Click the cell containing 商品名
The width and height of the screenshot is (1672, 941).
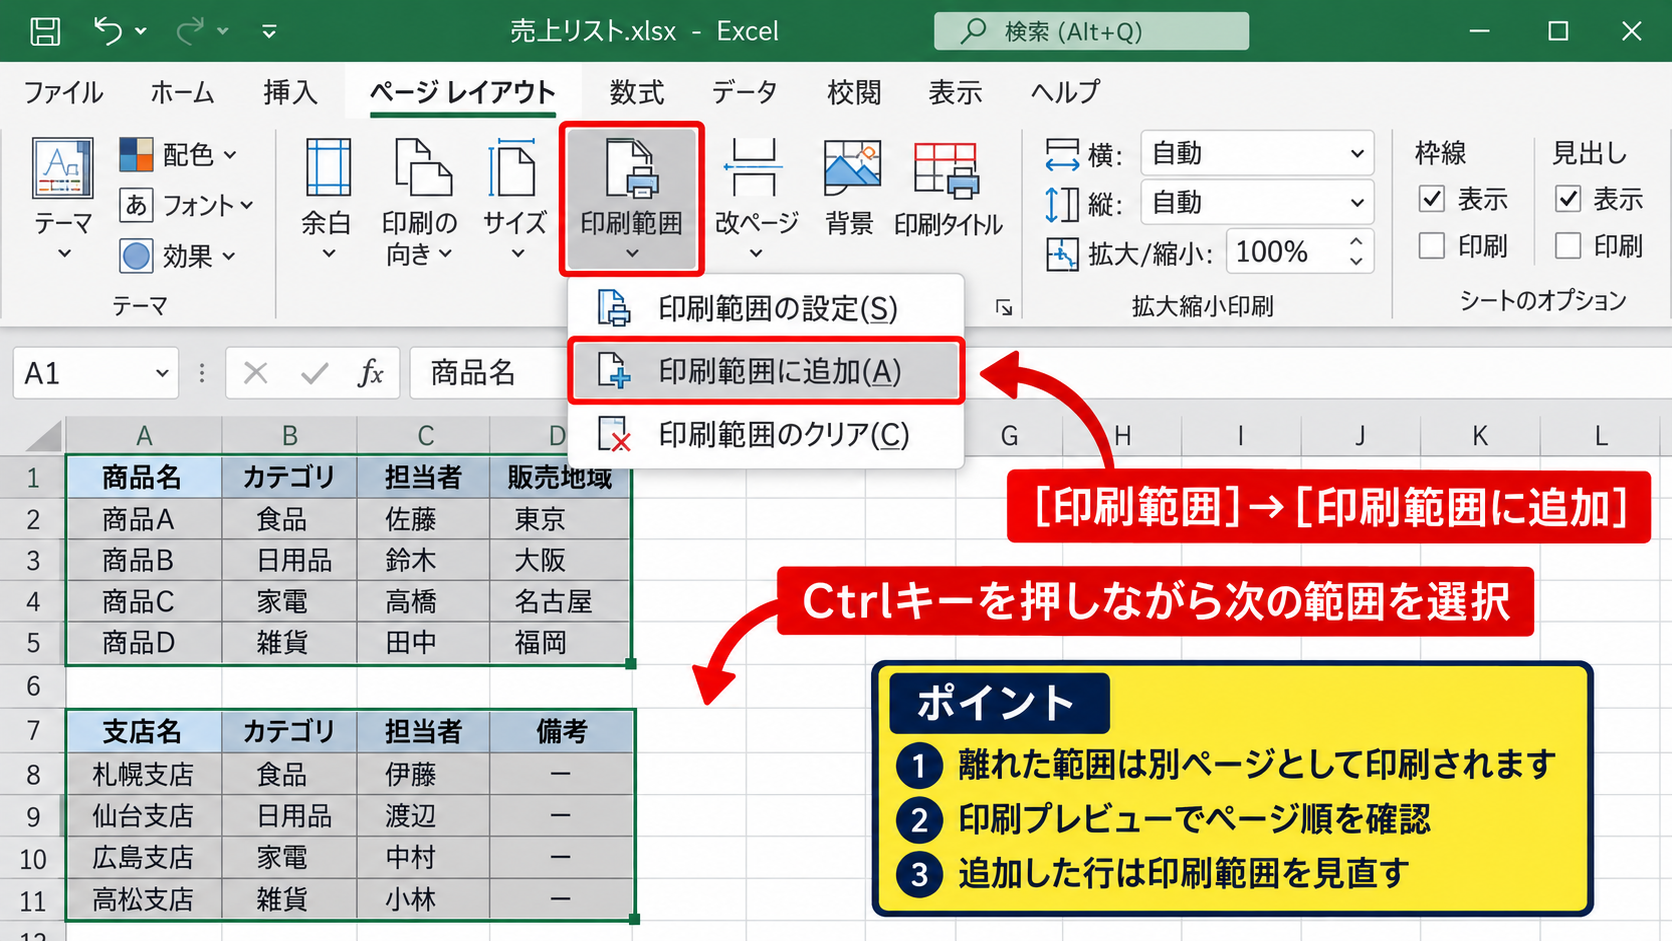(x=144, y=477)
